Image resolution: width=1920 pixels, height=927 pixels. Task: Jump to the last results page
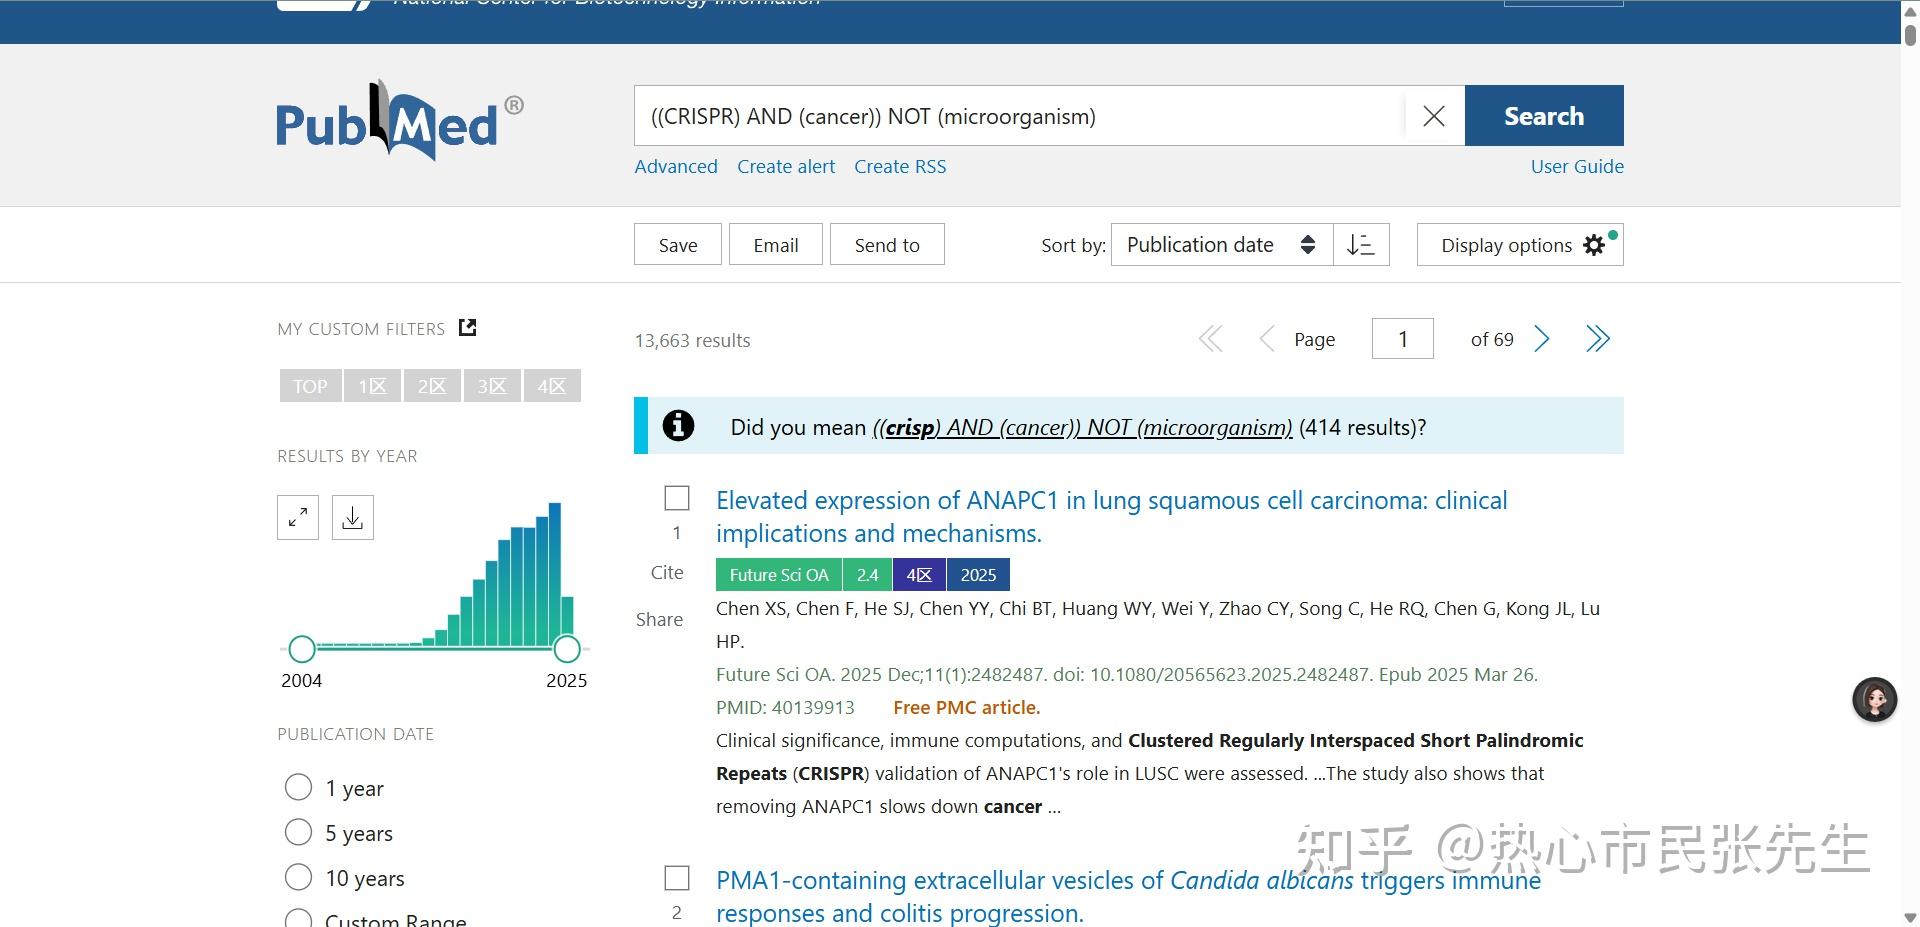coord(1597,339)
